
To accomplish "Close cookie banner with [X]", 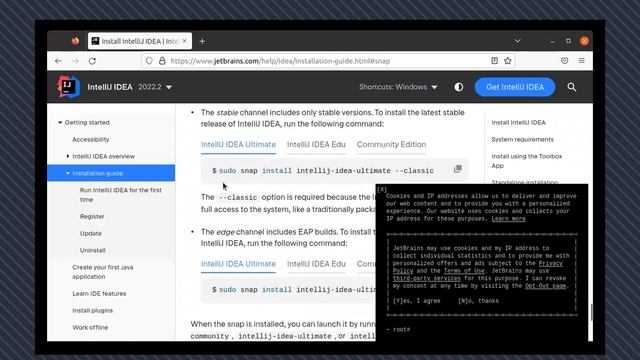I will click(382, 190).
